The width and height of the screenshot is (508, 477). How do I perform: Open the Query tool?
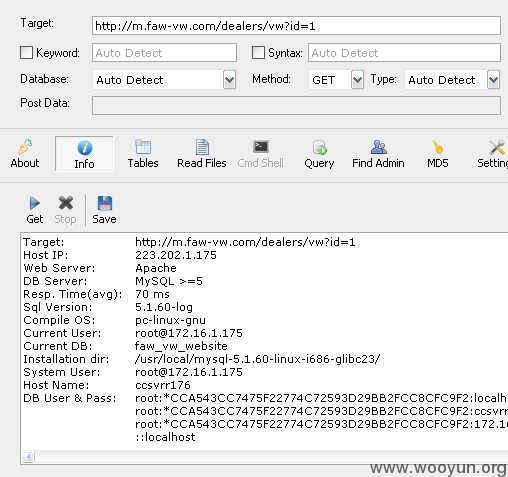(319, 154)
